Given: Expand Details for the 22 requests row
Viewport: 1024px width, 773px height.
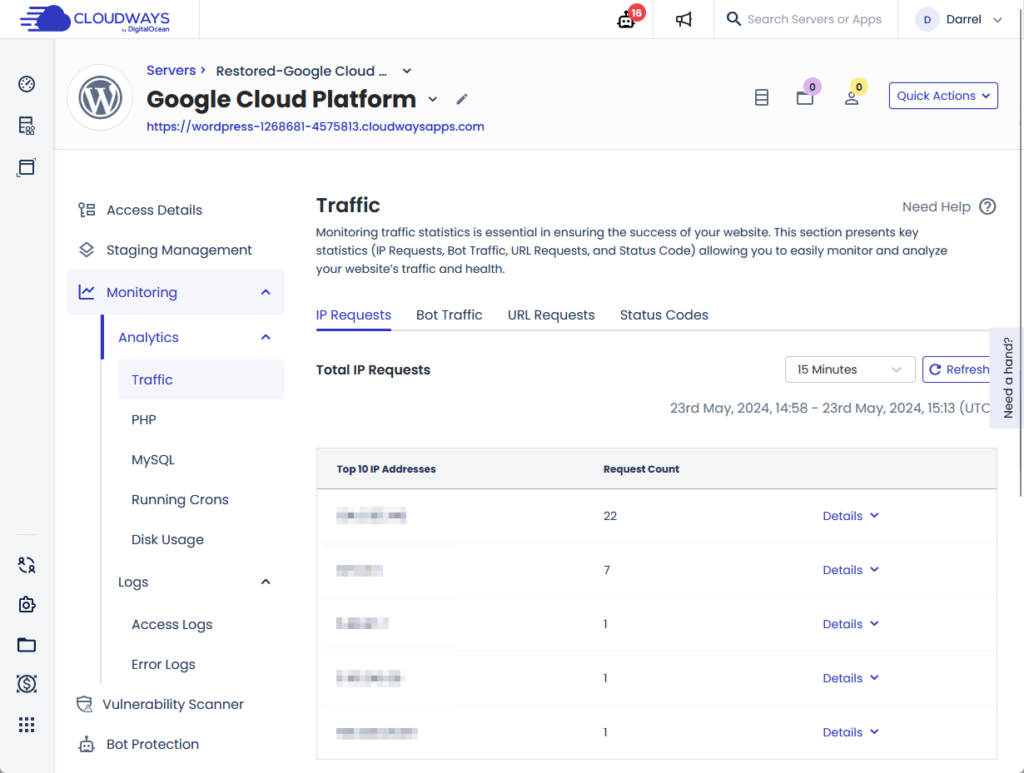Looking at the screenshot, I should 851,516.
